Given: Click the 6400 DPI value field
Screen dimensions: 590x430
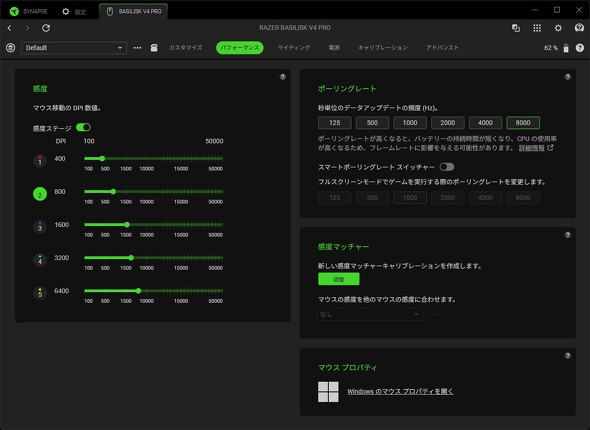Looking at the screenshot, I should click(x=62, y=291).
